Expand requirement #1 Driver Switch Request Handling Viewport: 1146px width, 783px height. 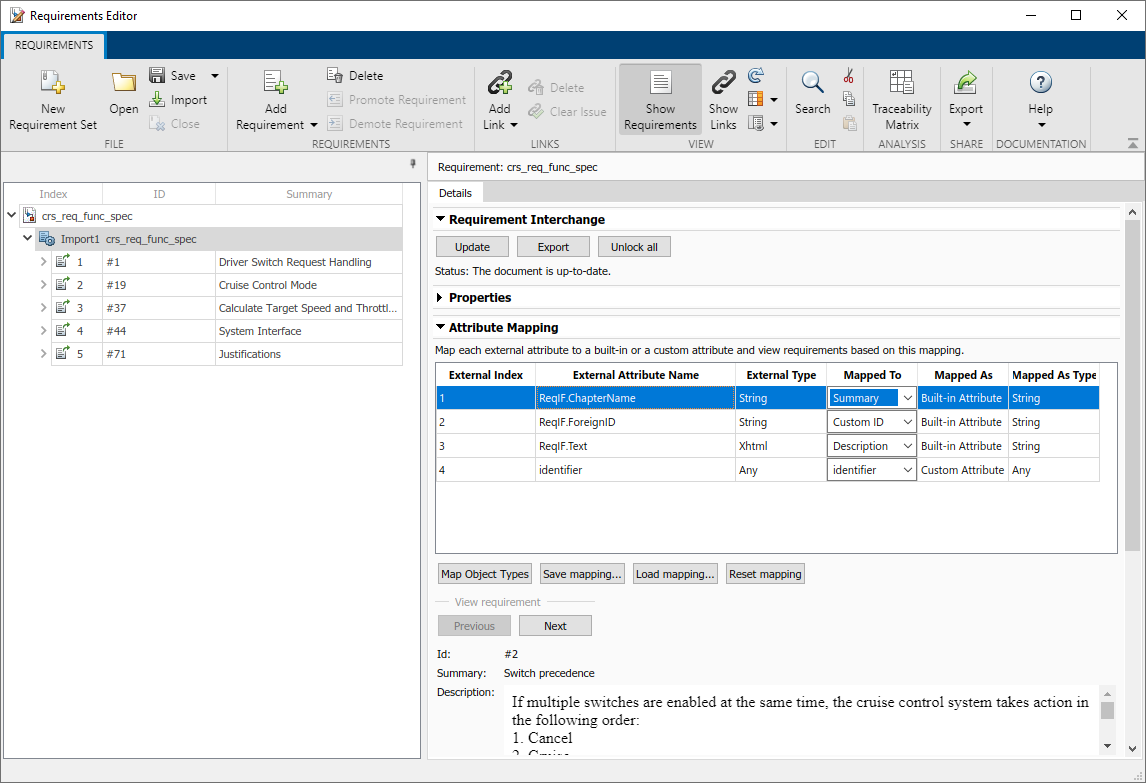pyautogui.click(x=42, y=261)
